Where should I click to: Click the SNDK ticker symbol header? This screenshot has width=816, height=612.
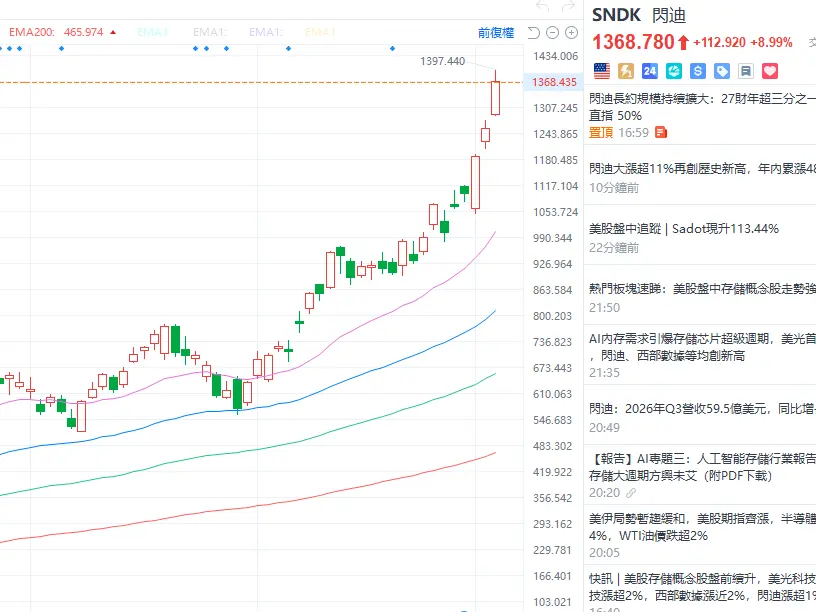[616, 15]
